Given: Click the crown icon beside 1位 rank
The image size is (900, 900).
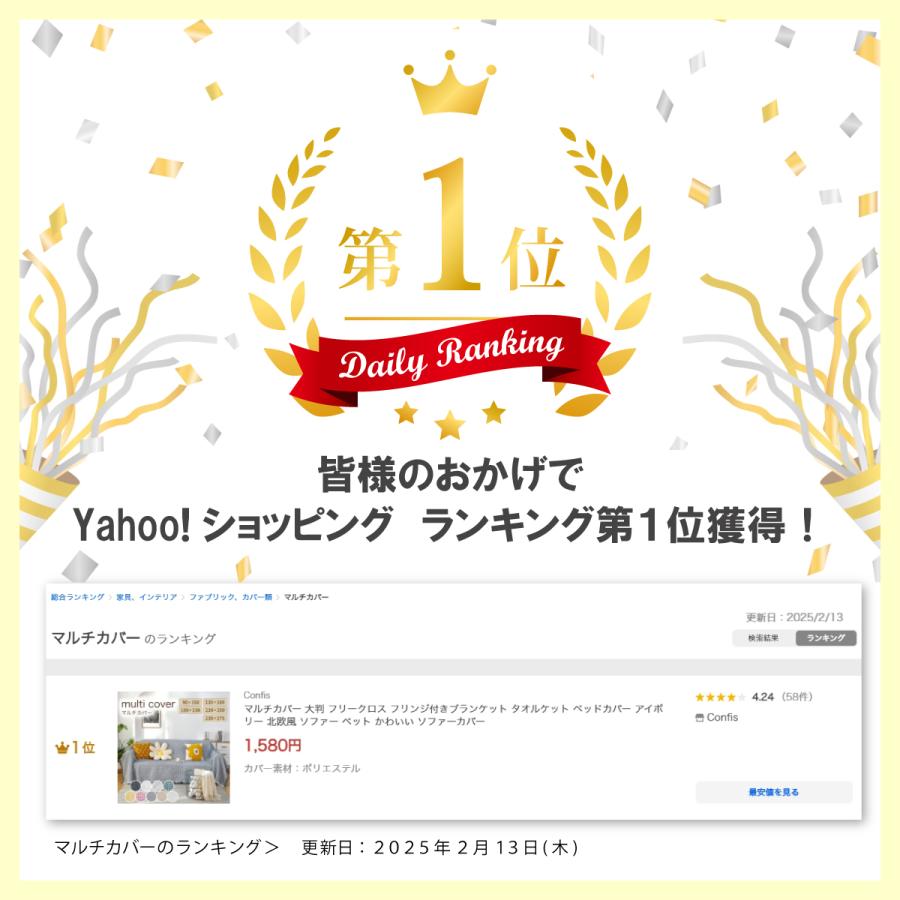Looking at the screenshot, I should (61, 748).
